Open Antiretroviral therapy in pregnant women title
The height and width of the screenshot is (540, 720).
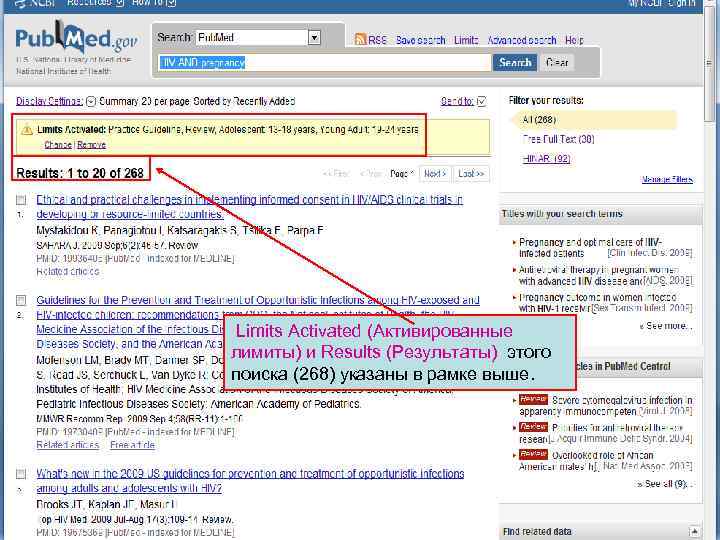pyautogui.click(x=599, y=275)
